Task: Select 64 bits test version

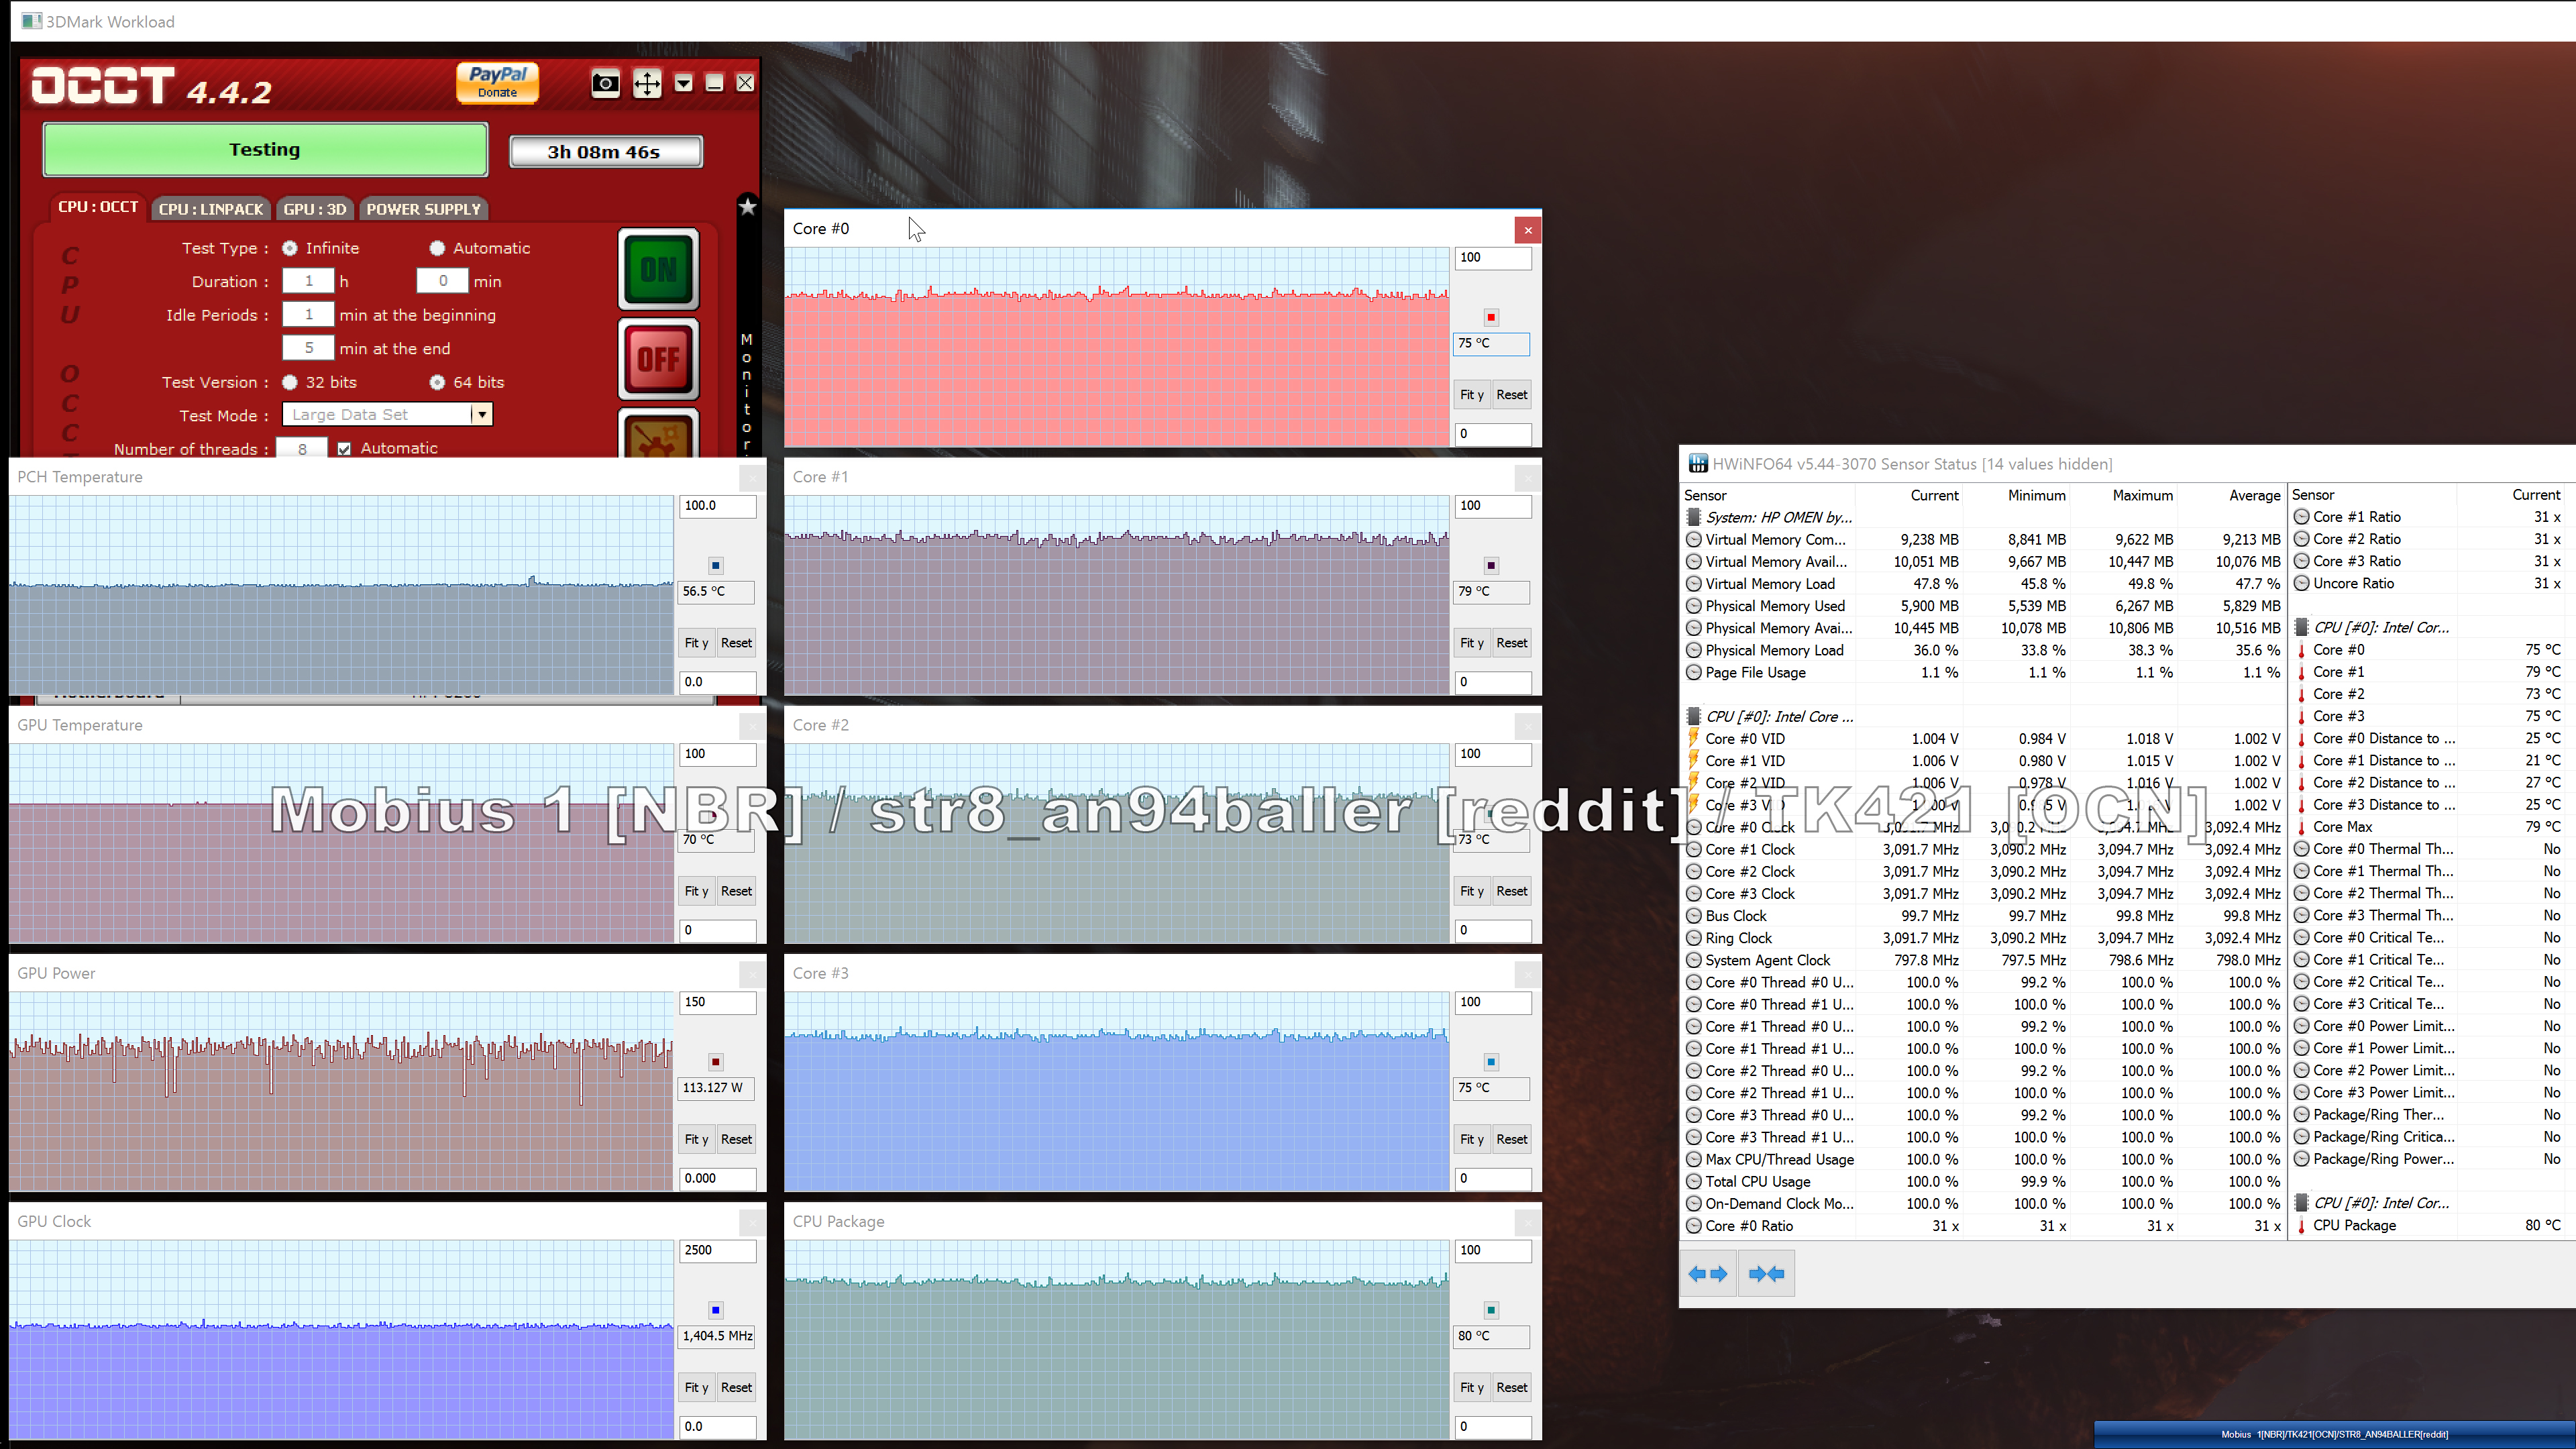Action: point(437,382)
